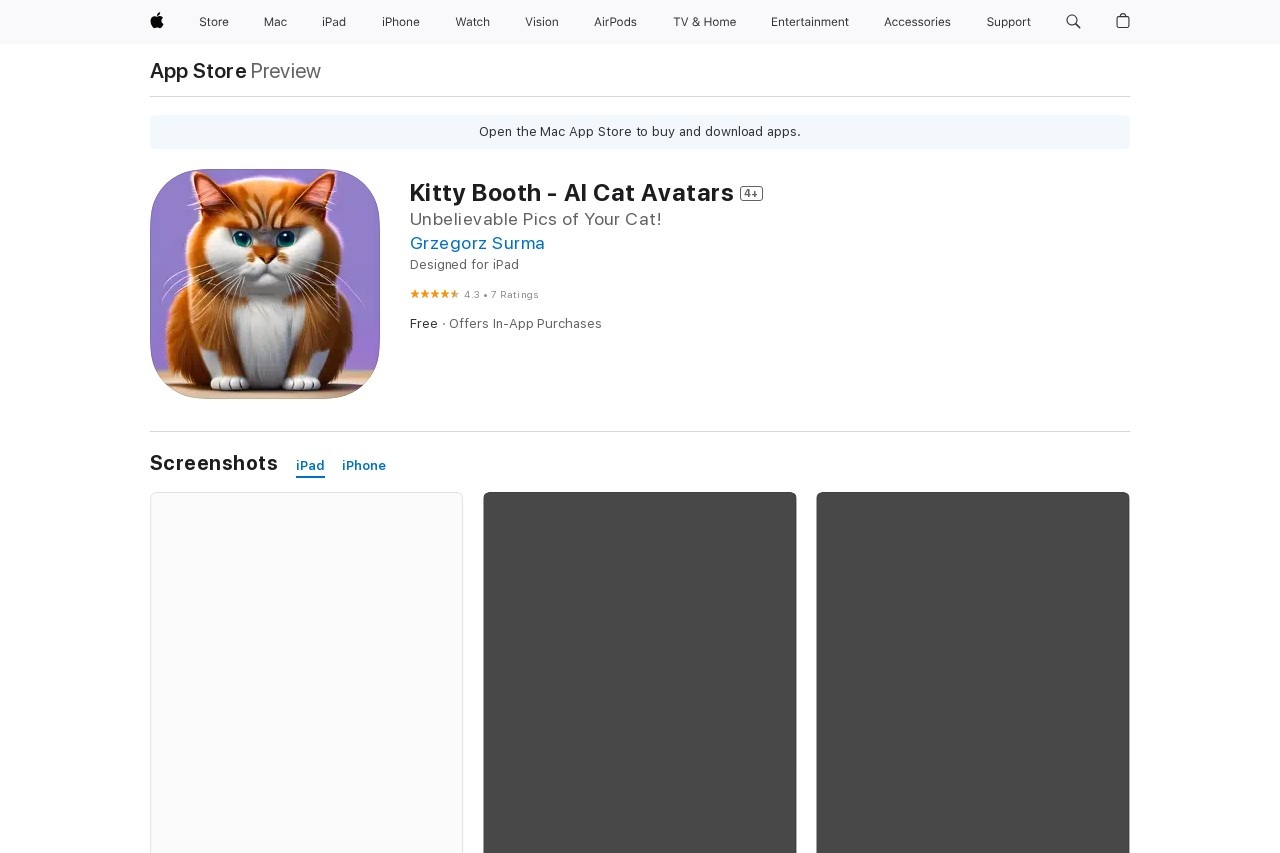This screenshot has width=1280, height=853.
Task: Click the app title Kitty Booth - AI Cat Avatars
Action: (x=572, y=193)
